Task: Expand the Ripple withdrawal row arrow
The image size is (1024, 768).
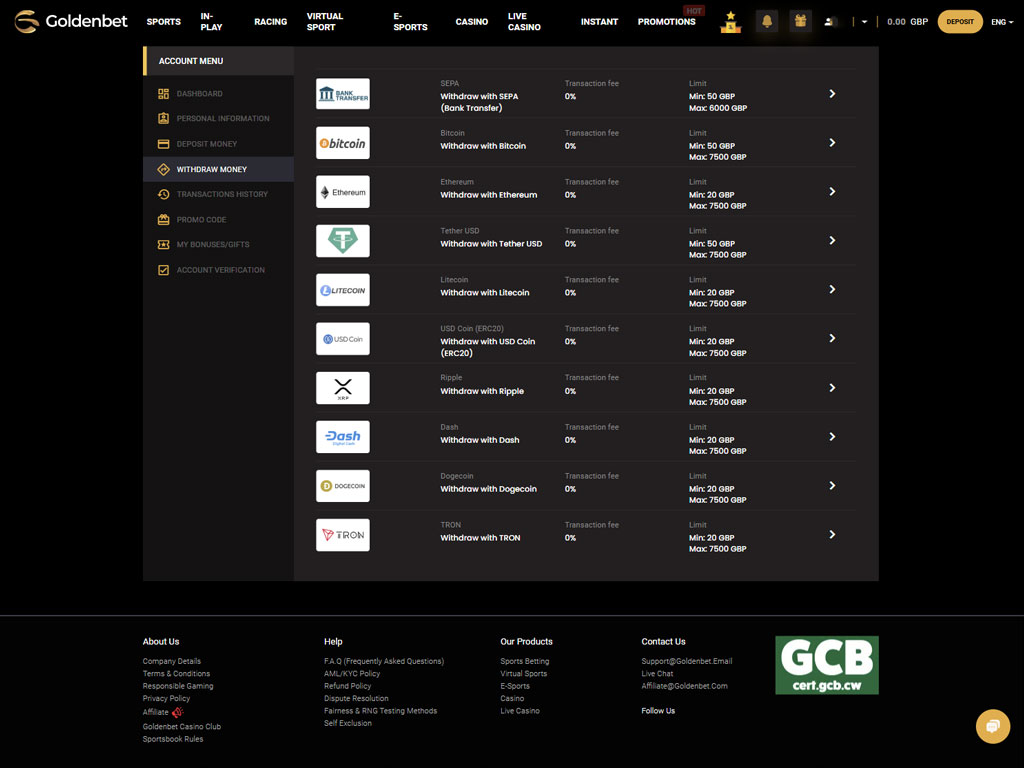Action: [x=832, y=388]
